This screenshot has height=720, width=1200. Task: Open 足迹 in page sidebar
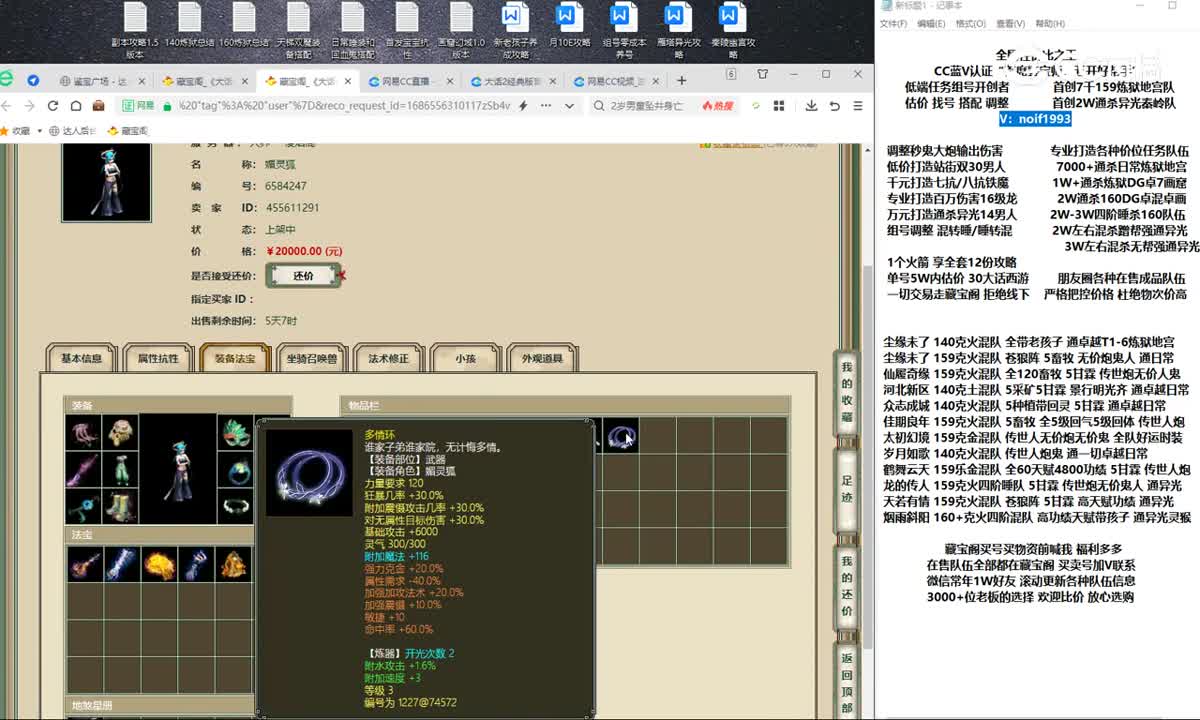point(847,491)
